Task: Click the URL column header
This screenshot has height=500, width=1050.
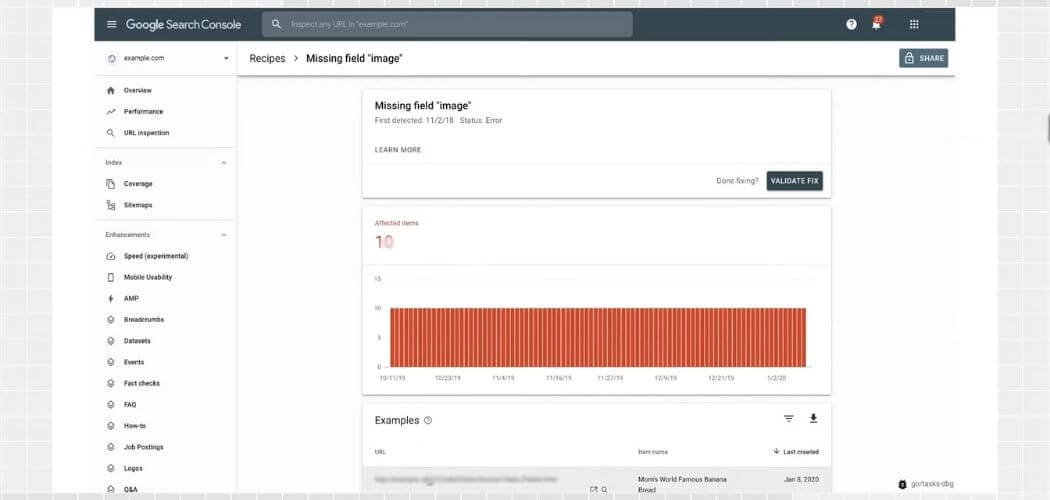Action: click(380, 452)
